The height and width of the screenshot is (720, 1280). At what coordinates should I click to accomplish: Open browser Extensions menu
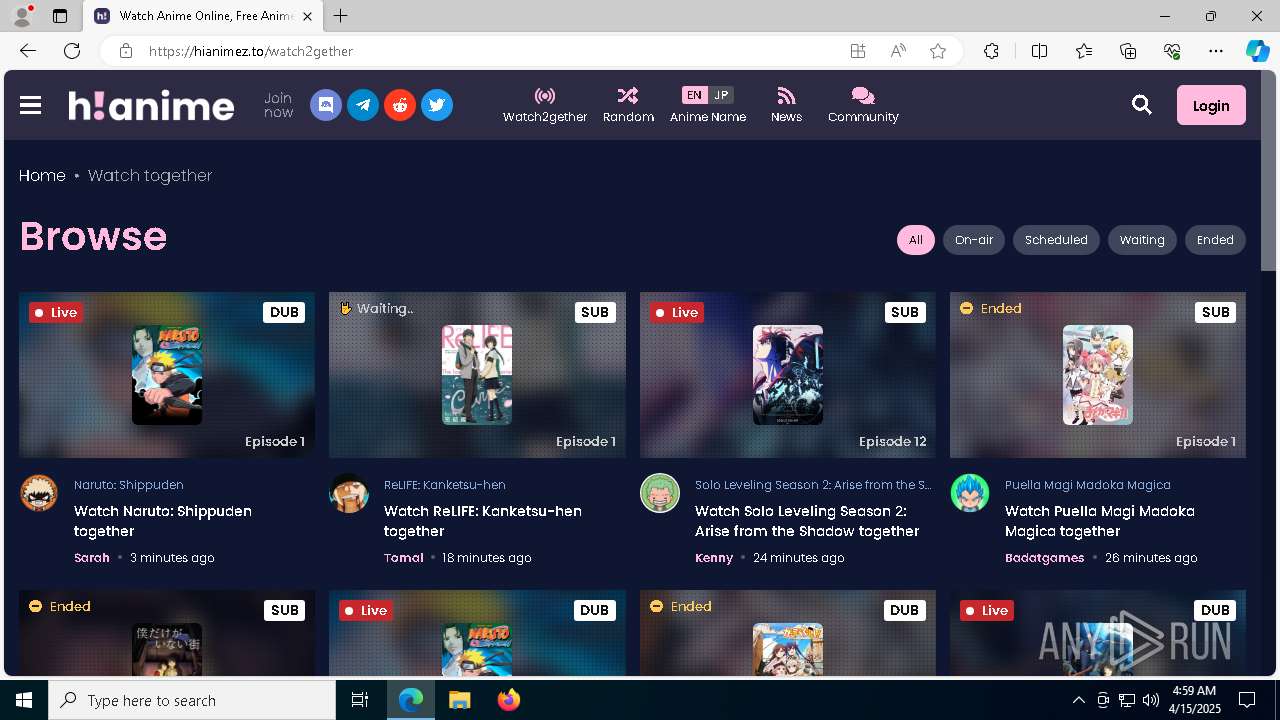991,51
